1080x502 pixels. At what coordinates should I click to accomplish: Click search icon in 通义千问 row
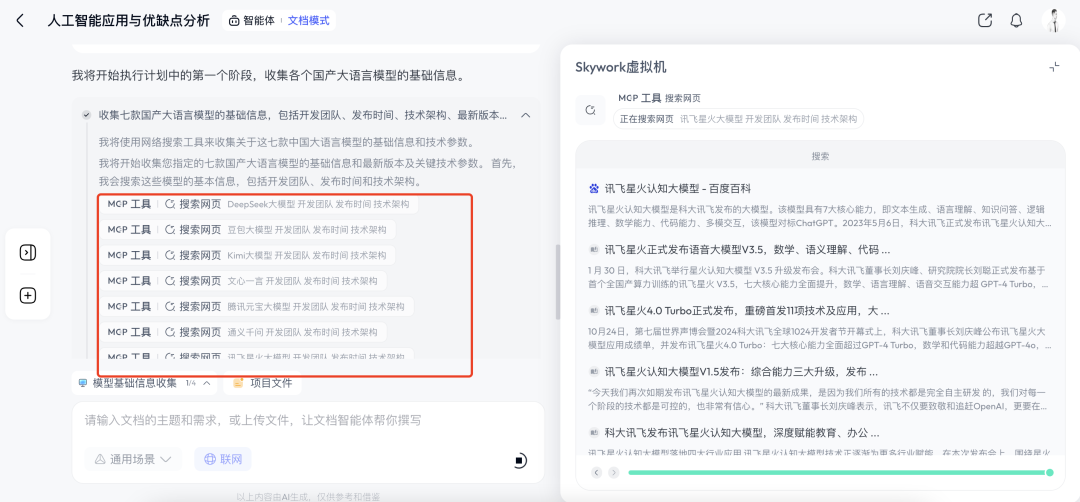tap(170, 332)
